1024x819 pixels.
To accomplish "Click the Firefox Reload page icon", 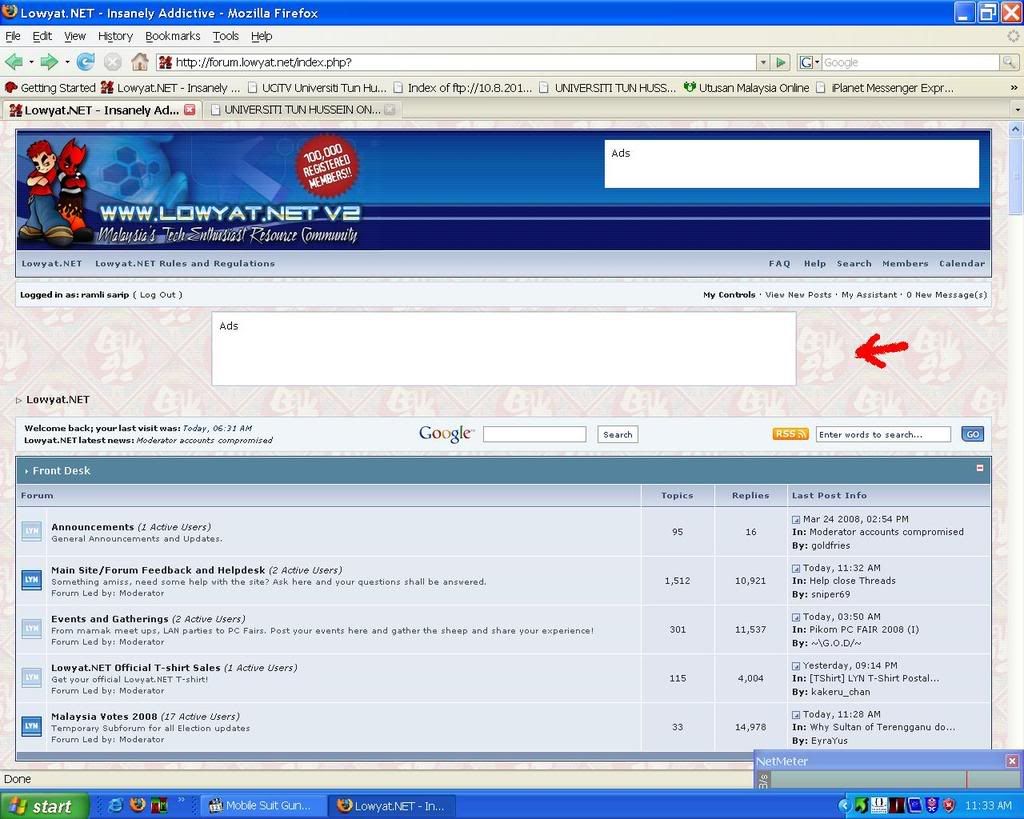I will coord(85,62).
